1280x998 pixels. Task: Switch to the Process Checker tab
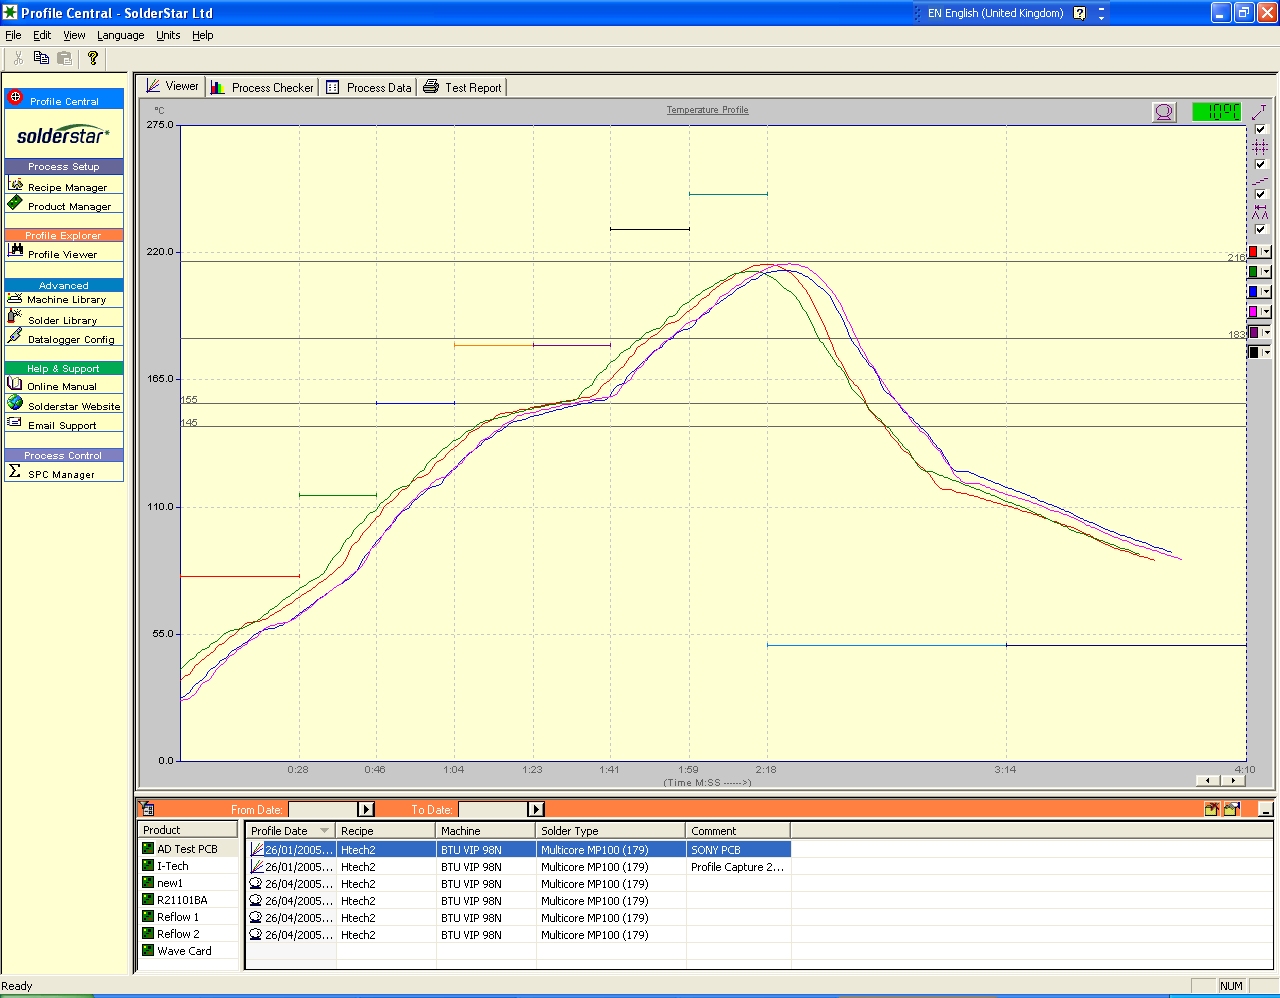pos(262,88)
